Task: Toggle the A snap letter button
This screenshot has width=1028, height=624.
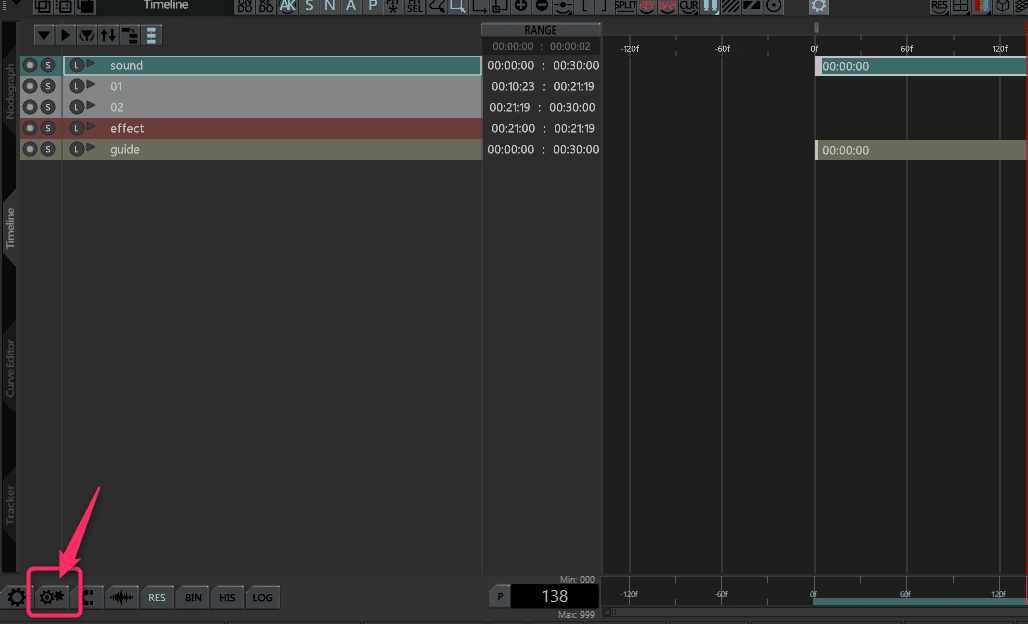Action: (x=351, y=7)
